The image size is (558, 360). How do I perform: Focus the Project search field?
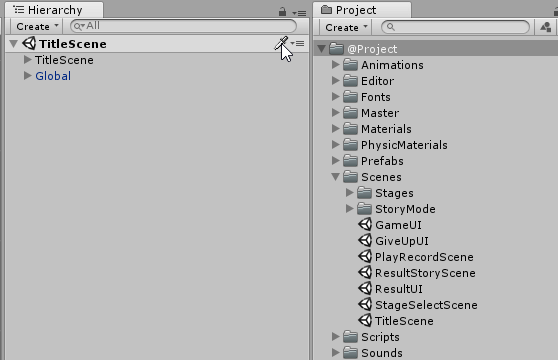click(x=456, y=27)
